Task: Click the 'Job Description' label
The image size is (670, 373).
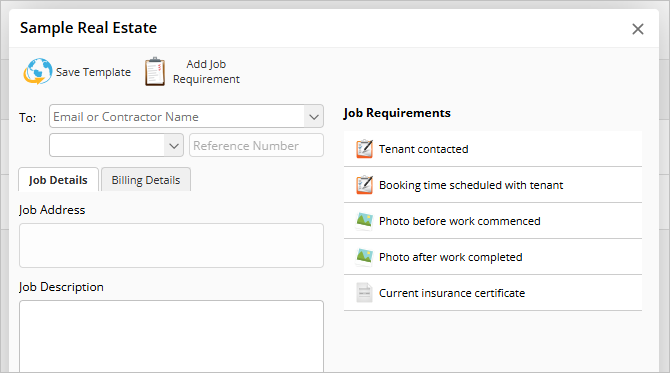Action: 61,287
